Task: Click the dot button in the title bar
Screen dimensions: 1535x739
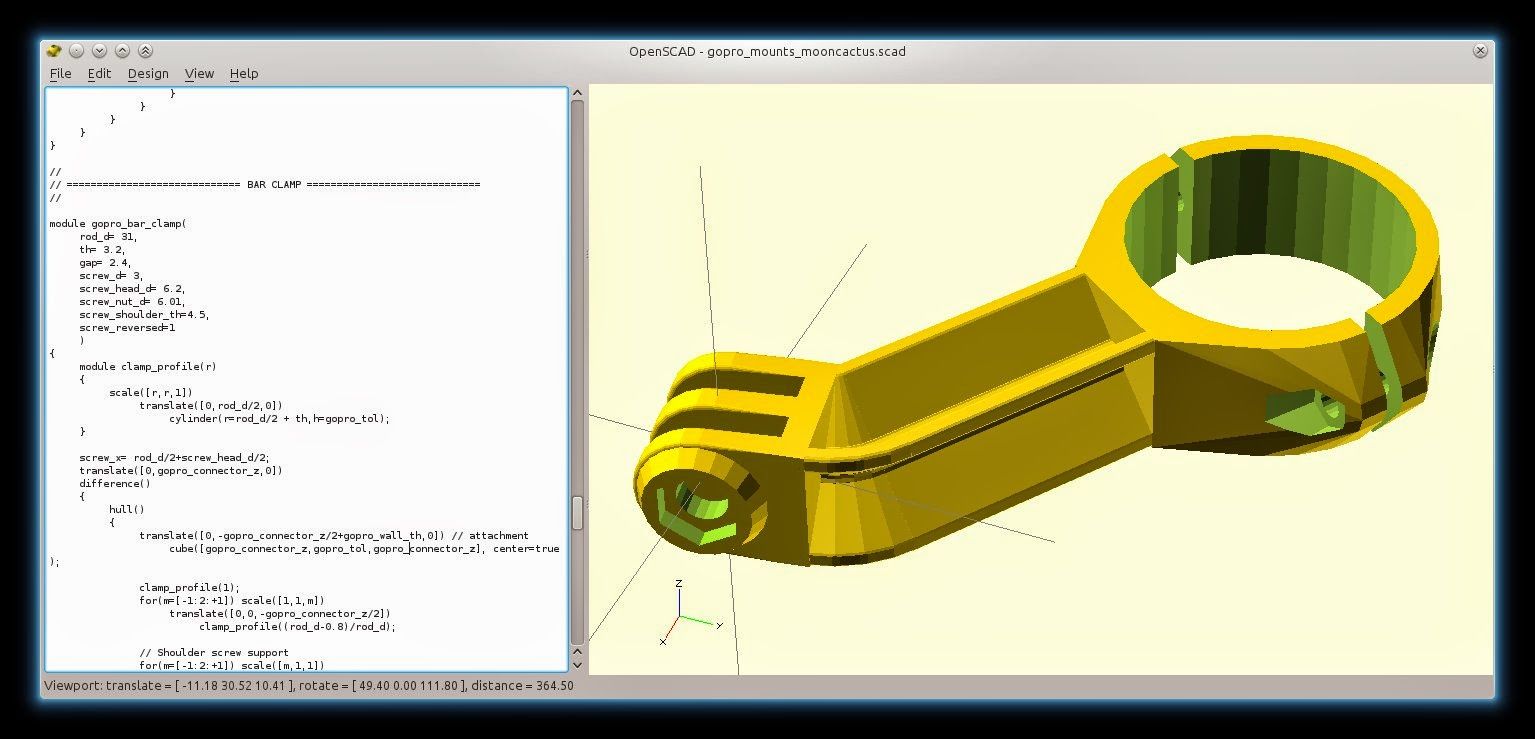Action: [76, 50]
